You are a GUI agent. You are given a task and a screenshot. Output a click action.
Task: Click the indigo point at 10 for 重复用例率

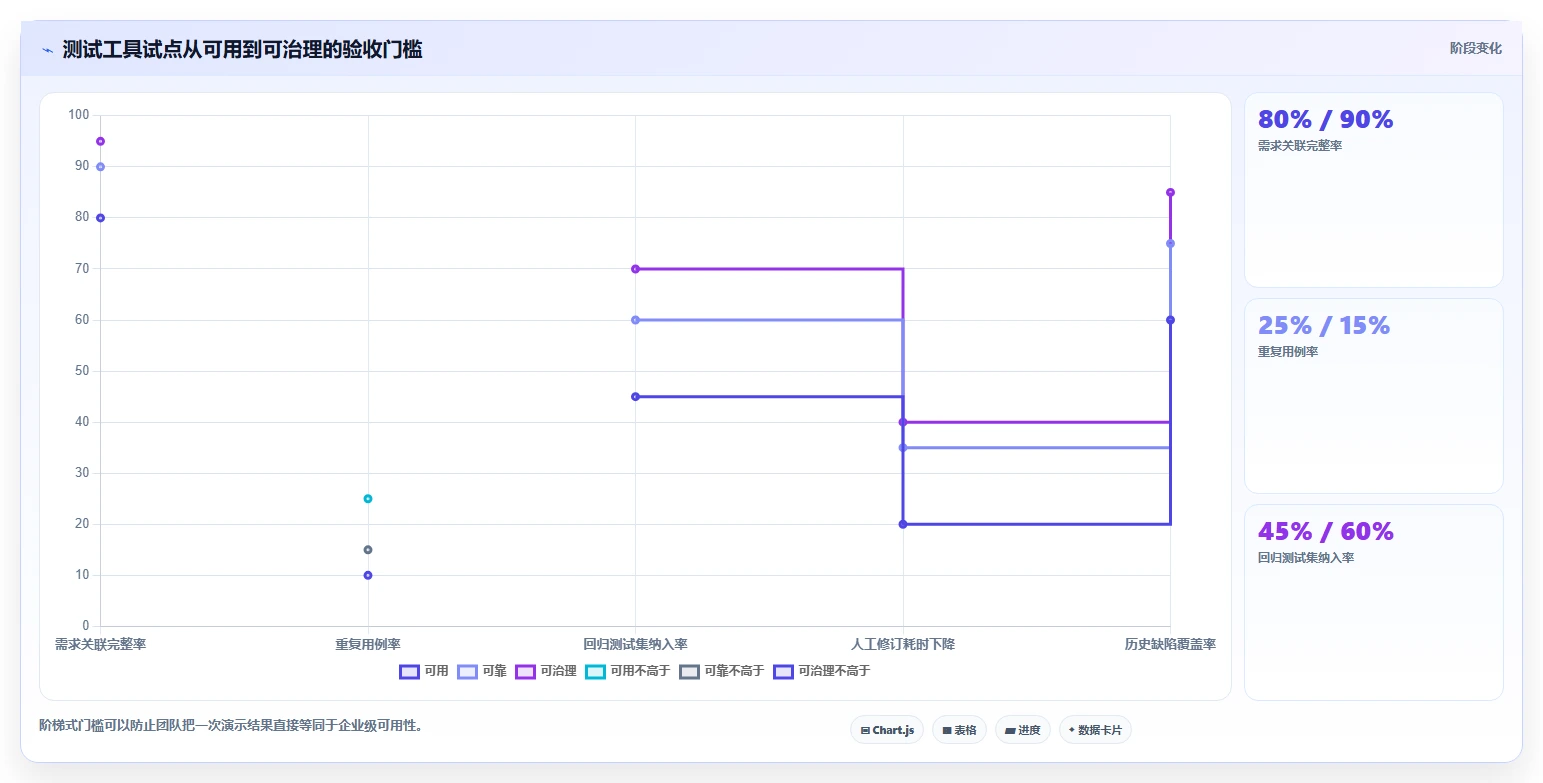tap(368, 575)
